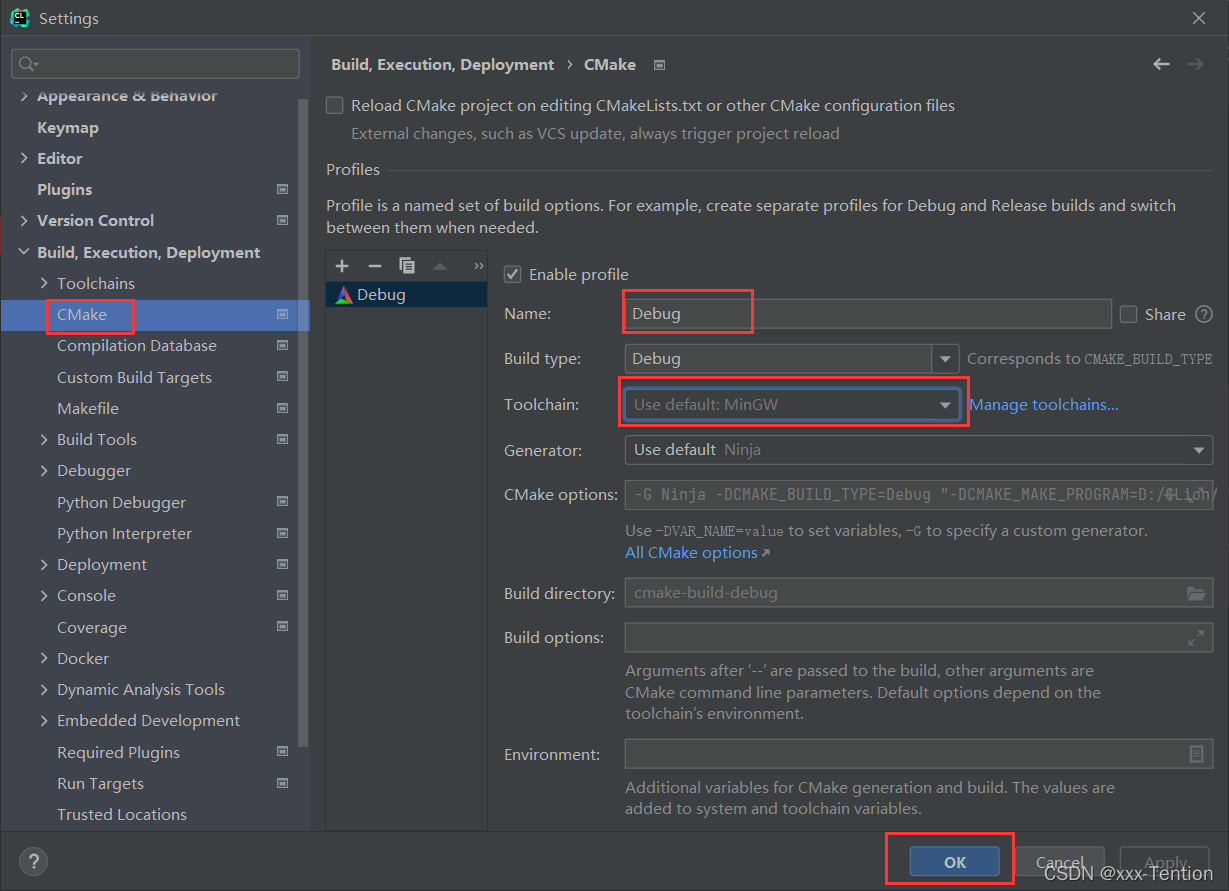
Task: Select Compilation Database in the sidebar
Action: [137, 346]
